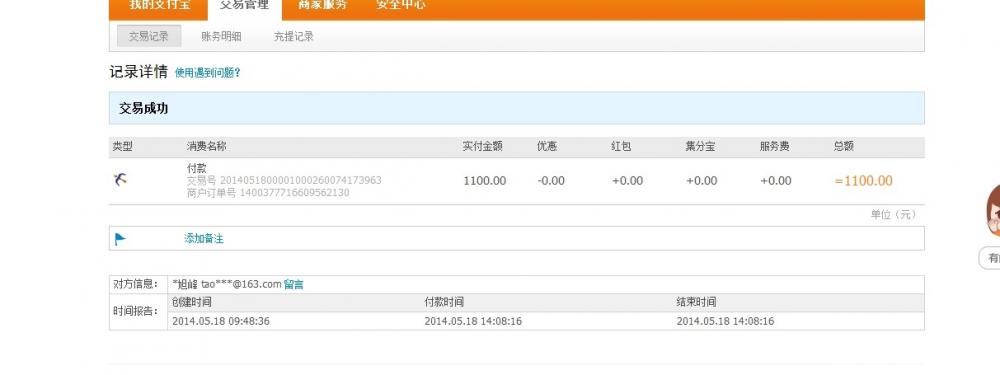
Task: Click the blue flag remark icon
Action: [120, 239]
